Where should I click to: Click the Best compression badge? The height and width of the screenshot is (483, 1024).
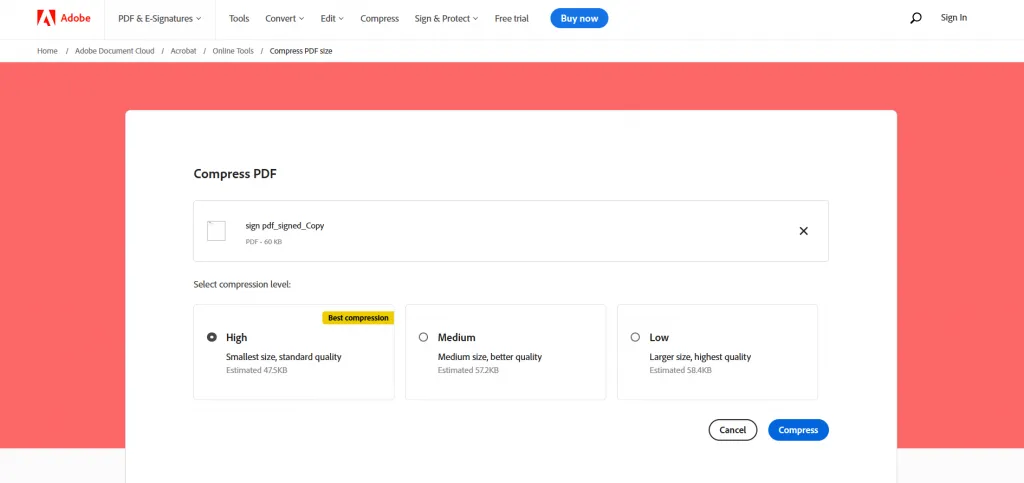coord(358,318)
